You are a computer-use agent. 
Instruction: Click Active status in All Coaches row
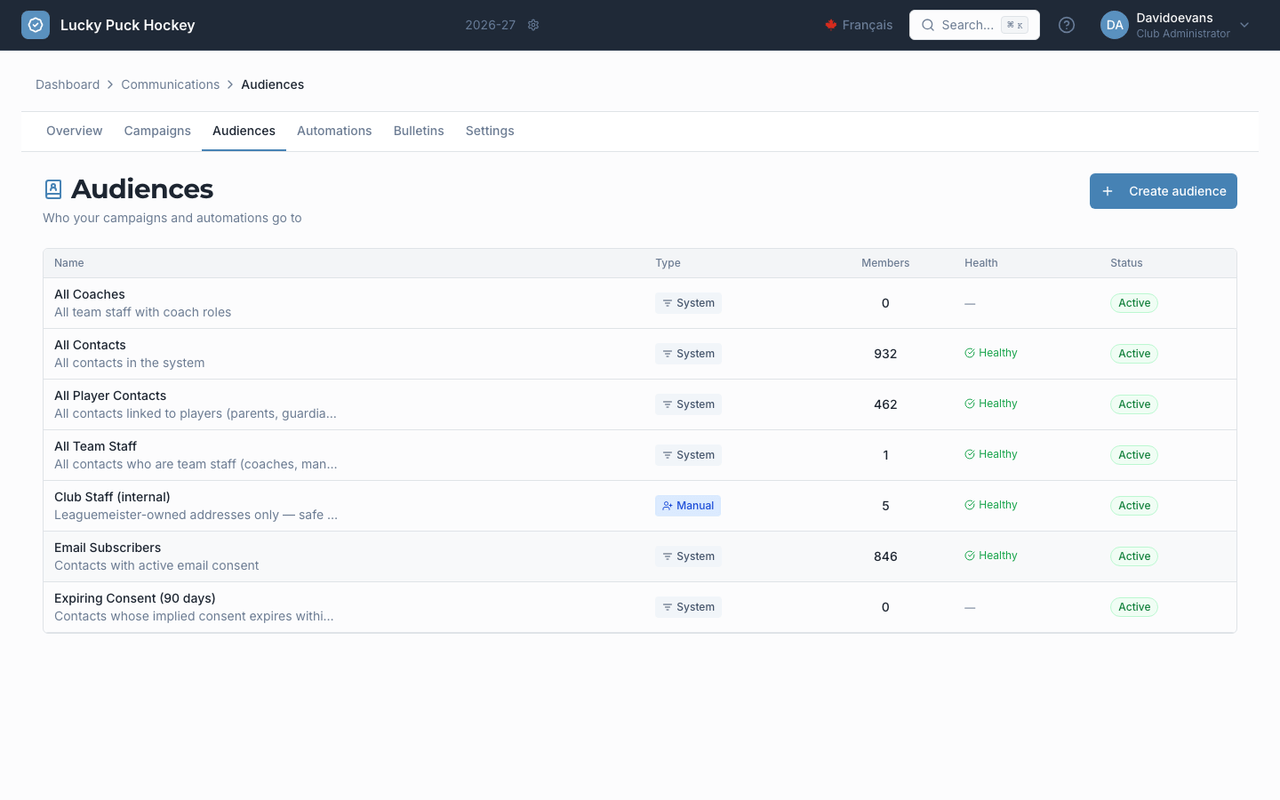(1134, 303)
